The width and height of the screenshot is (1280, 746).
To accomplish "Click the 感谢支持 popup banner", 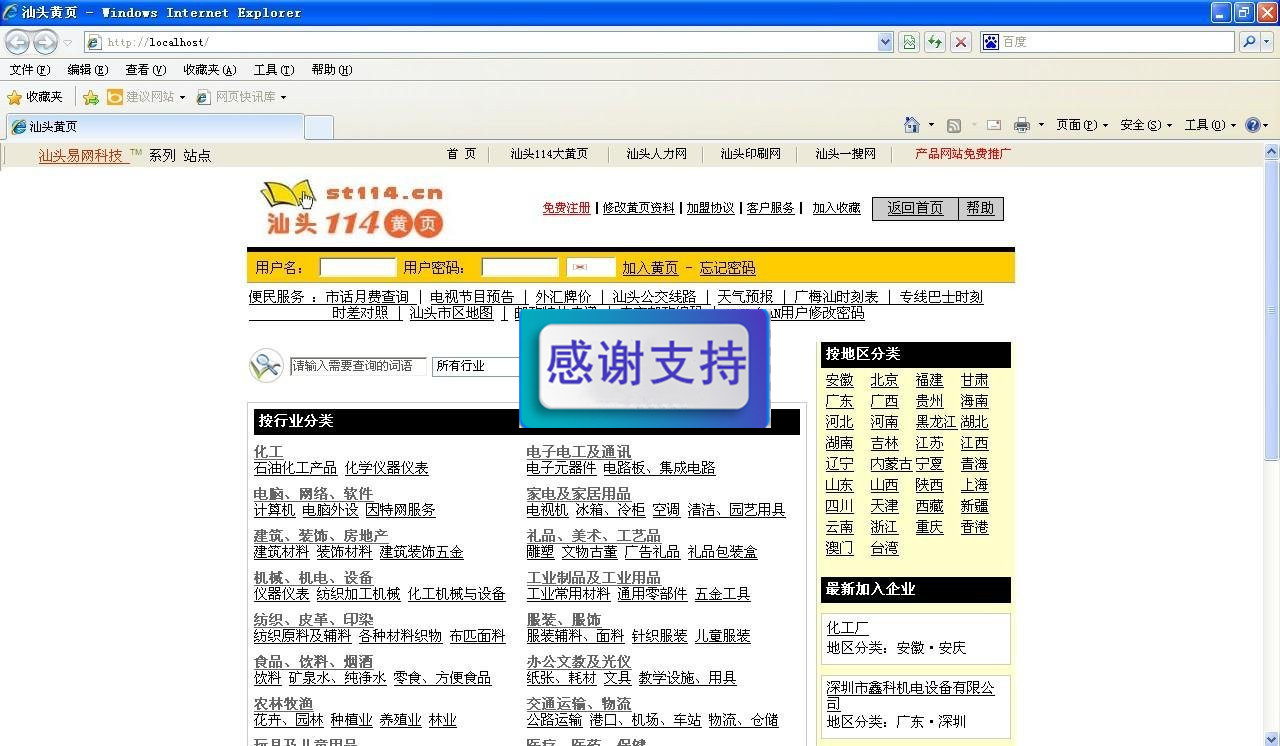I will pos(645,367).
